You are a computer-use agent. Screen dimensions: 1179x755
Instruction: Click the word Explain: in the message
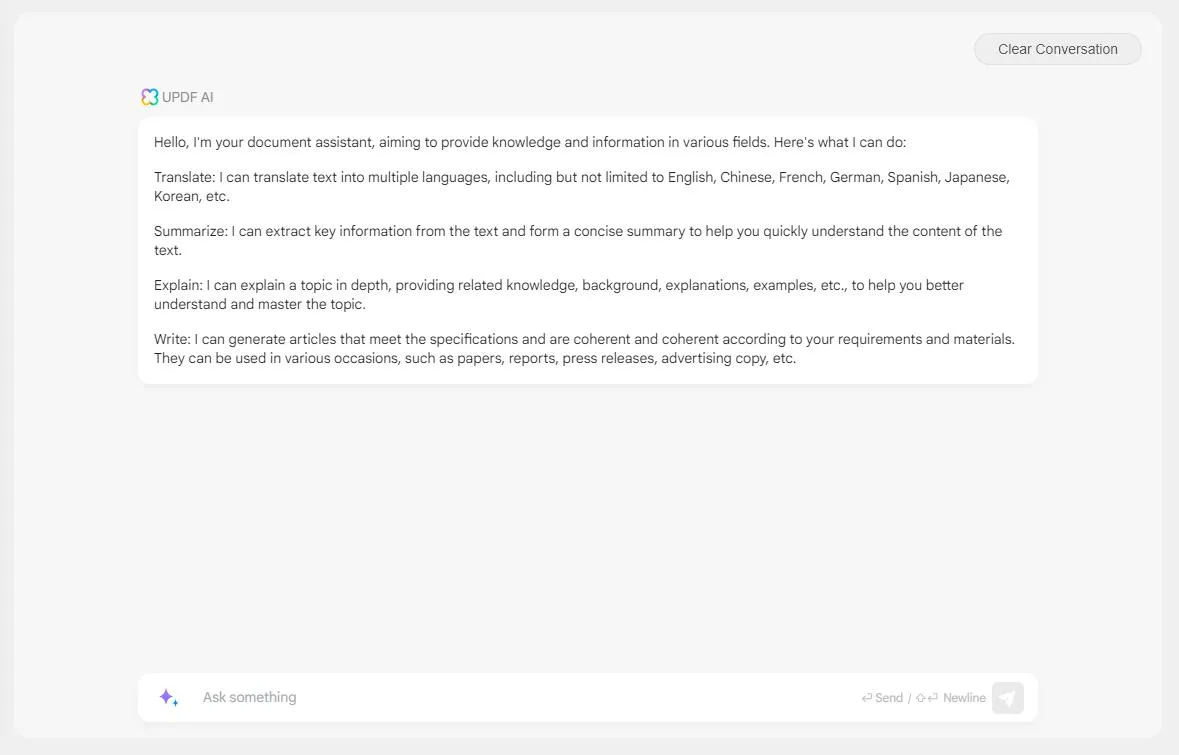[x=178, y=286]
